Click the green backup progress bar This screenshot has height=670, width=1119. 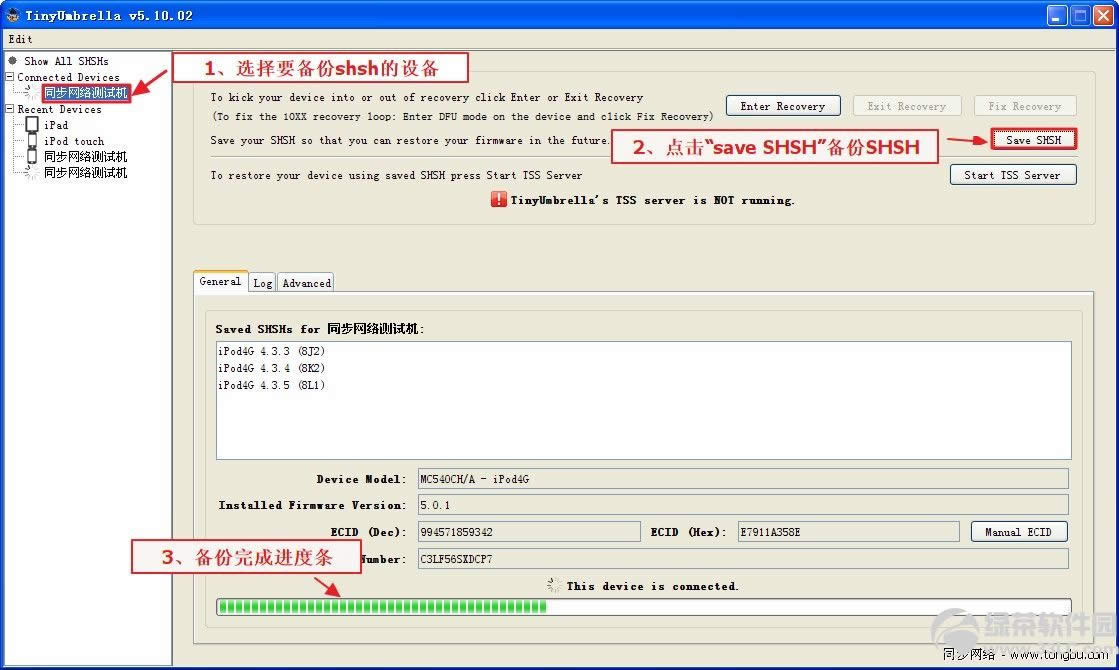coord(643,606)
